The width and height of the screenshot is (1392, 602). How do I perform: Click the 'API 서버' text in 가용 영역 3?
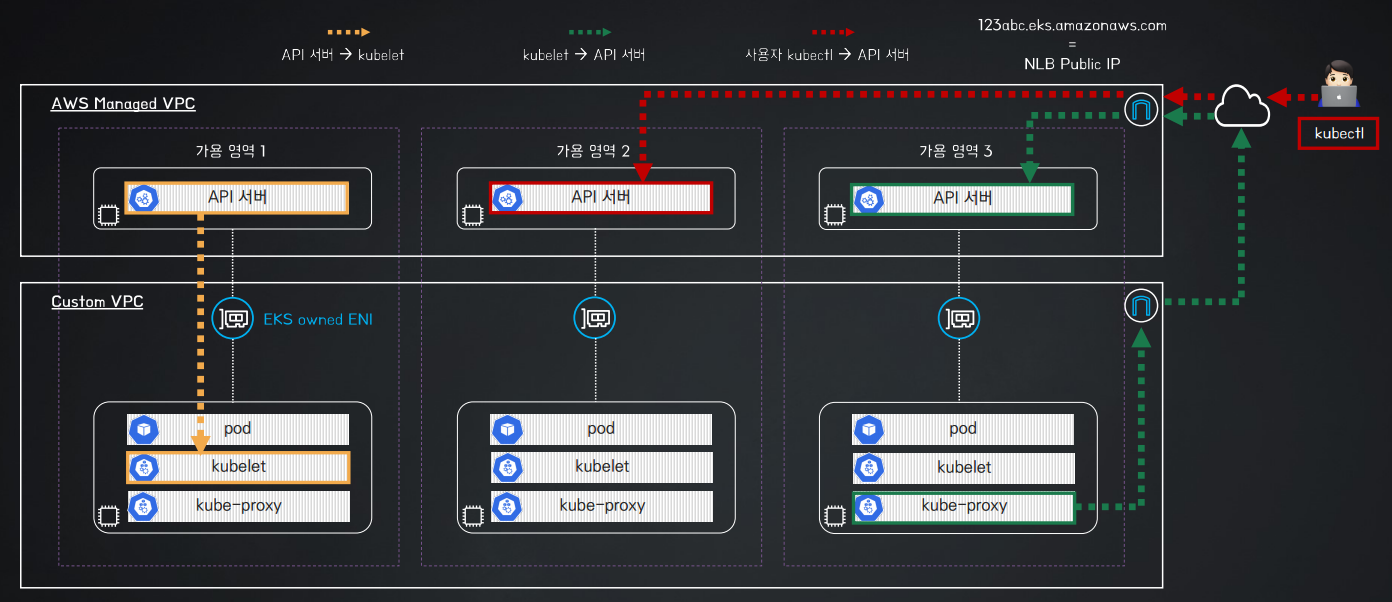tap(963, 197)
